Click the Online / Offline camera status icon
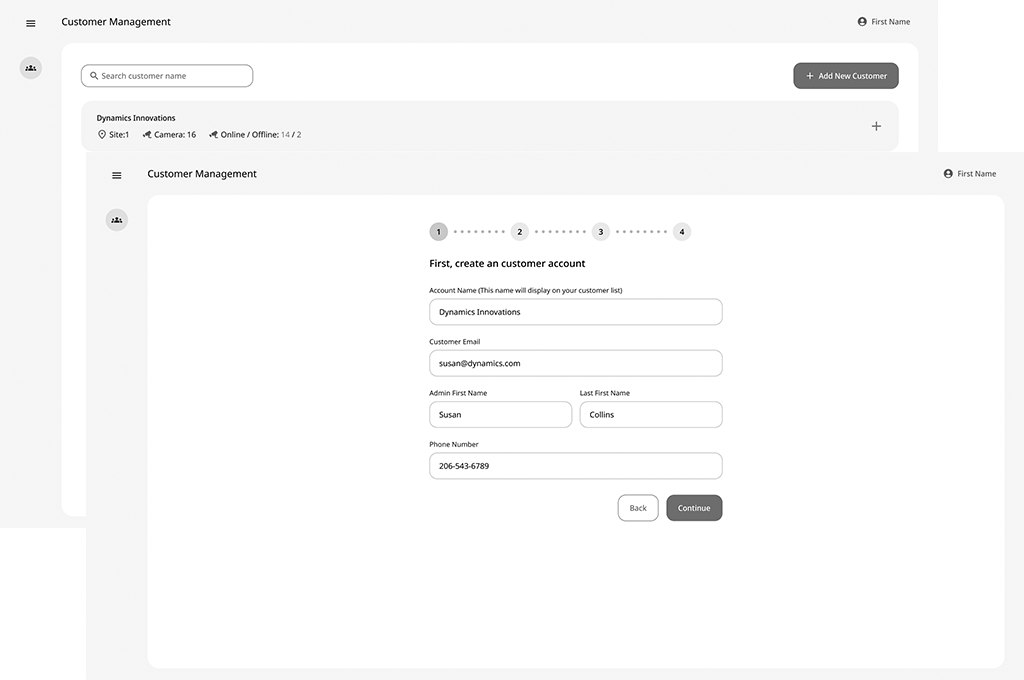 (213, 134)
